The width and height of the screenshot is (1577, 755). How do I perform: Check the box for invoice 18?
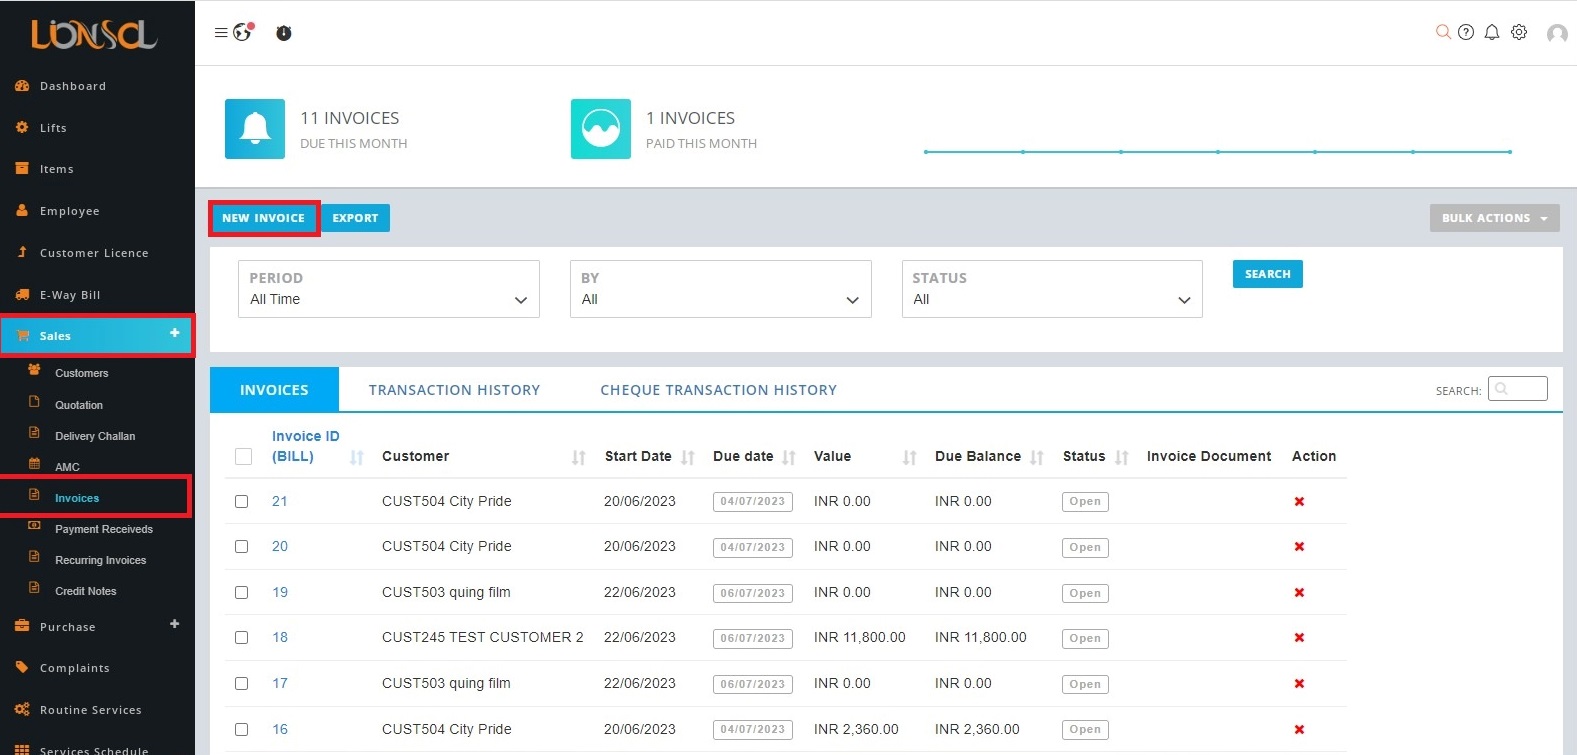(x=241, y=637)
